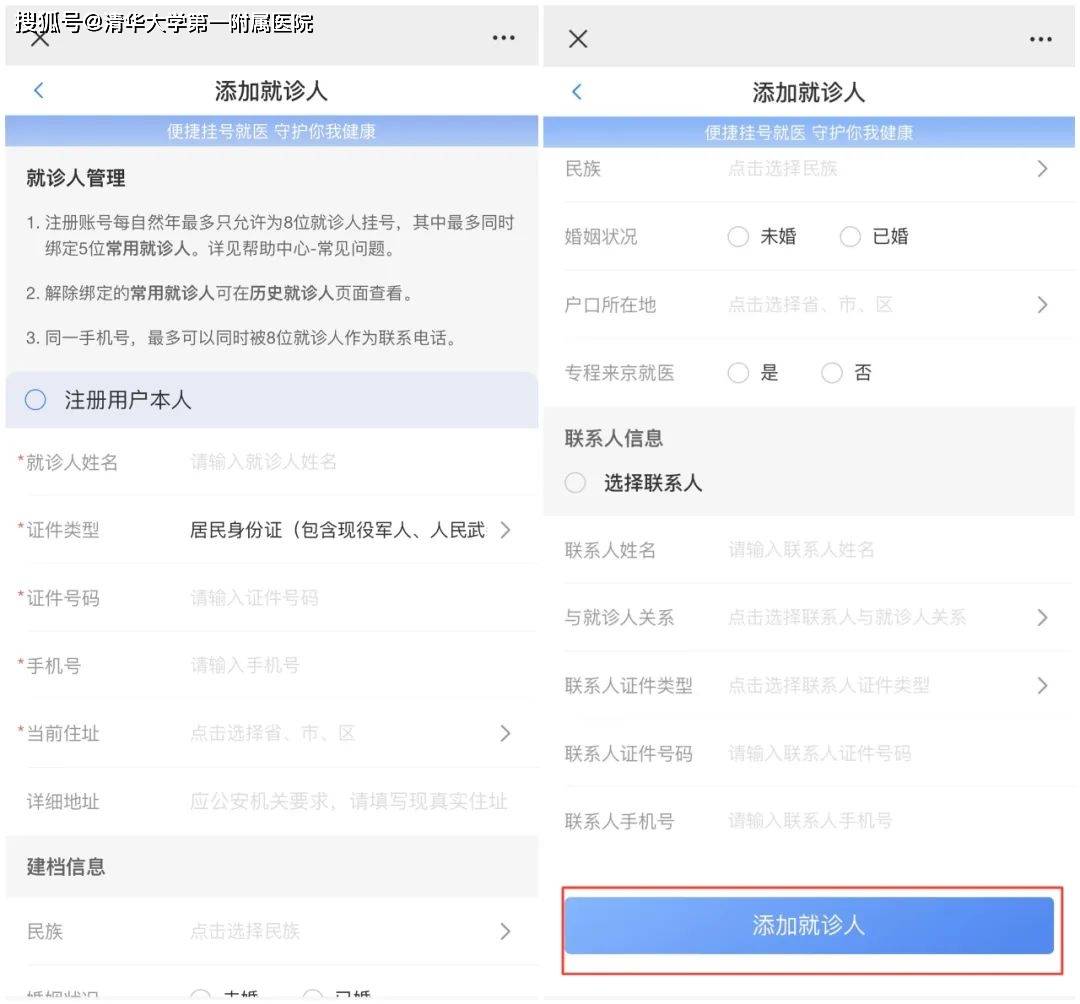Choose 否 for 专程来京就医
The width and height of the screenshot is (1080, 1004).
(832, 373)
